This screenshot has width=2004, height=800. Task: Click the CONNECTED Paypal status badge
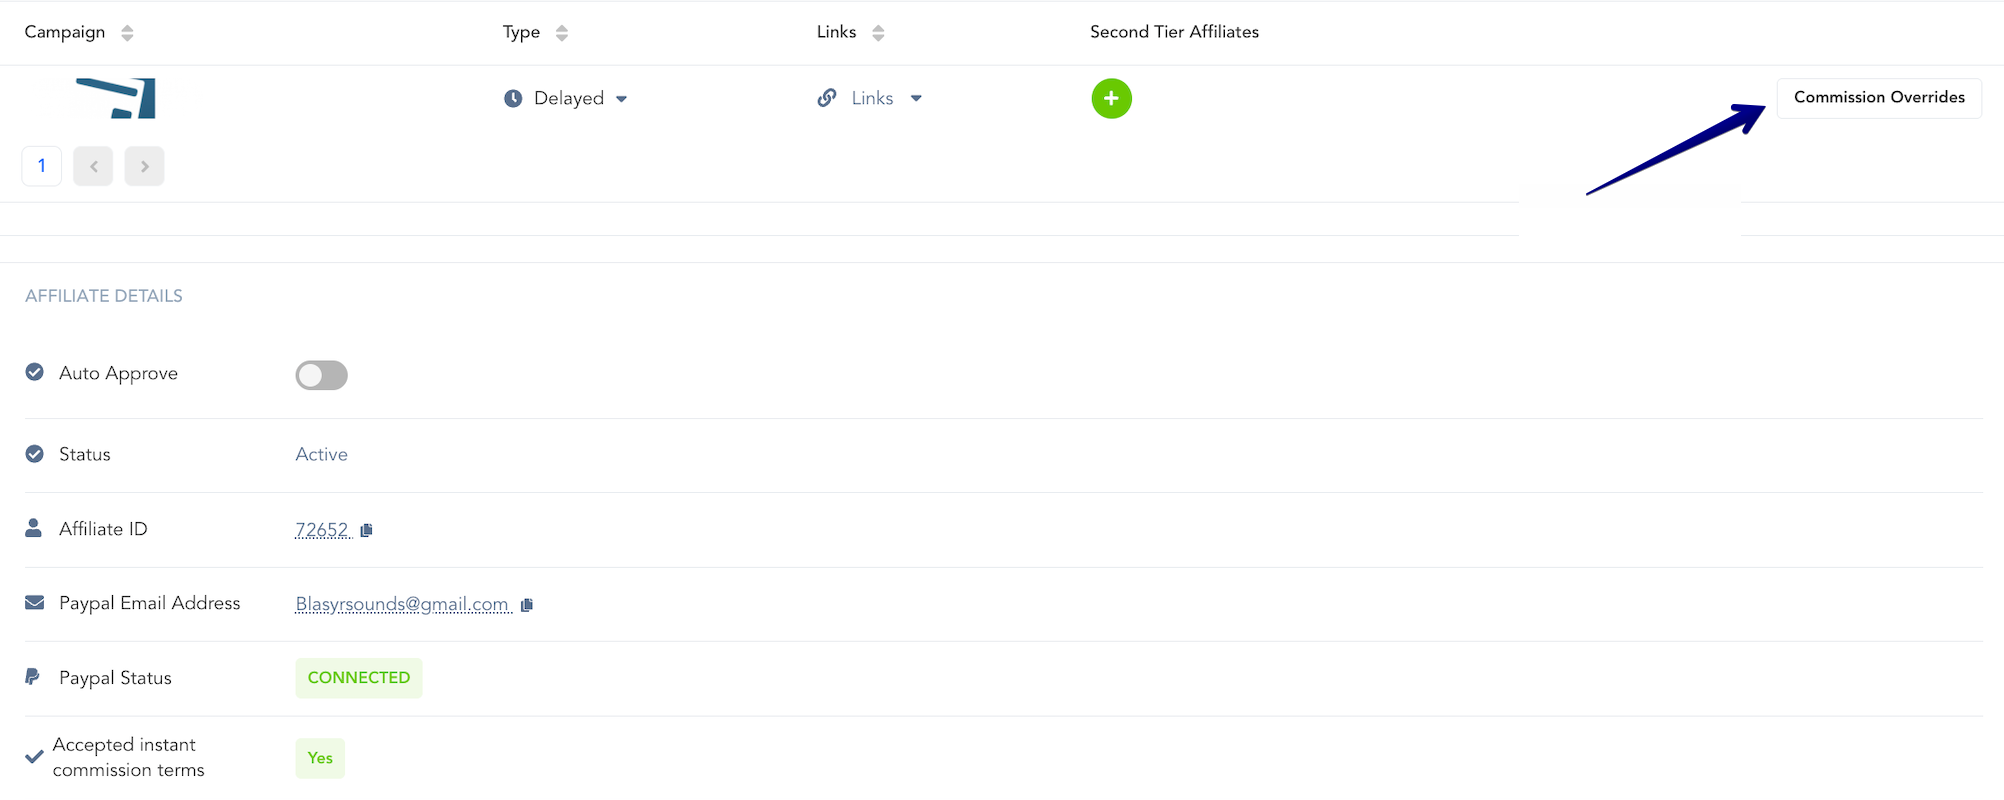point(359,678)
